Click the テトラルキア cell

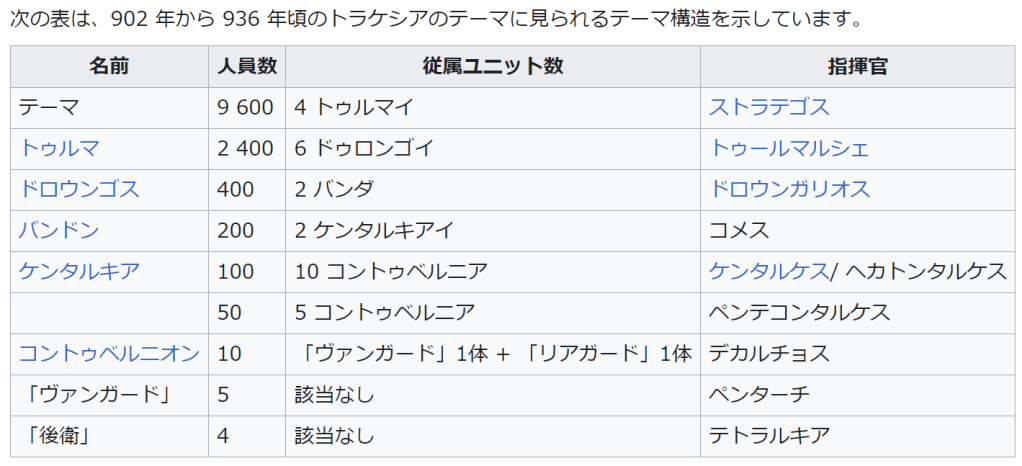[x=769, y=435]
